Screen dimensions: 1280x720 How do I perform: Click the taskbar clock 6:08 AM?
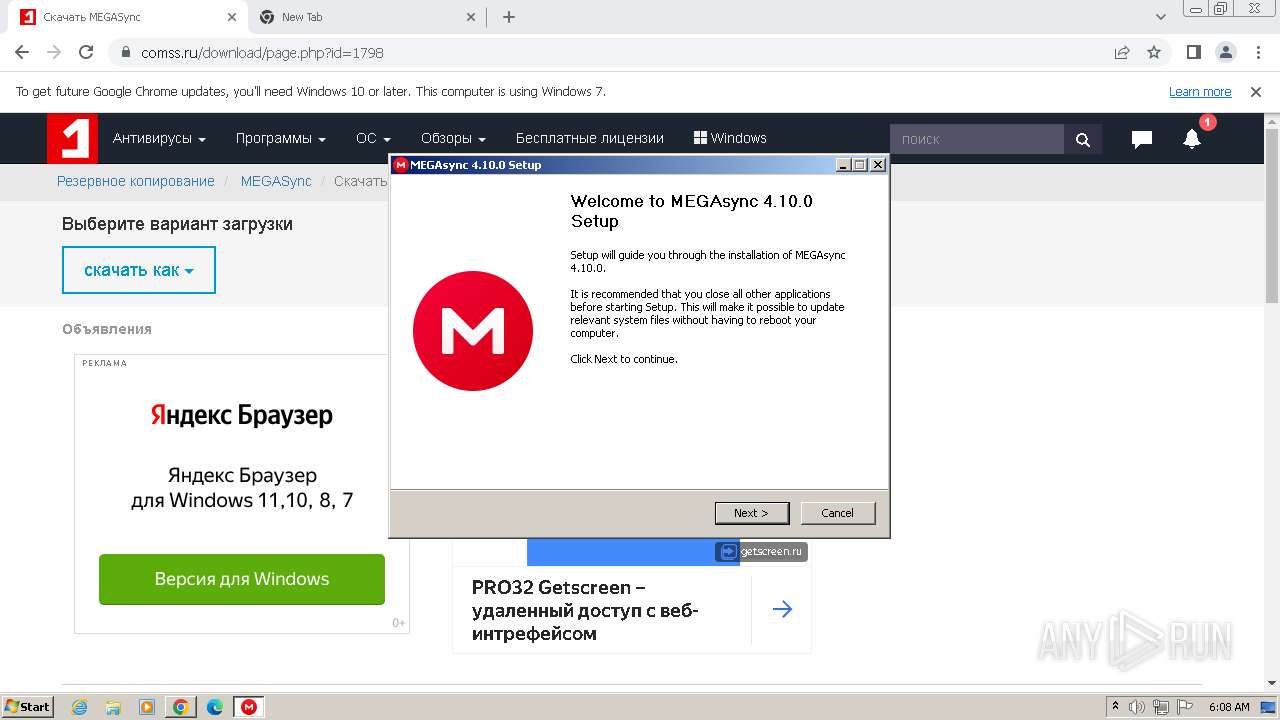point(1229,707)
